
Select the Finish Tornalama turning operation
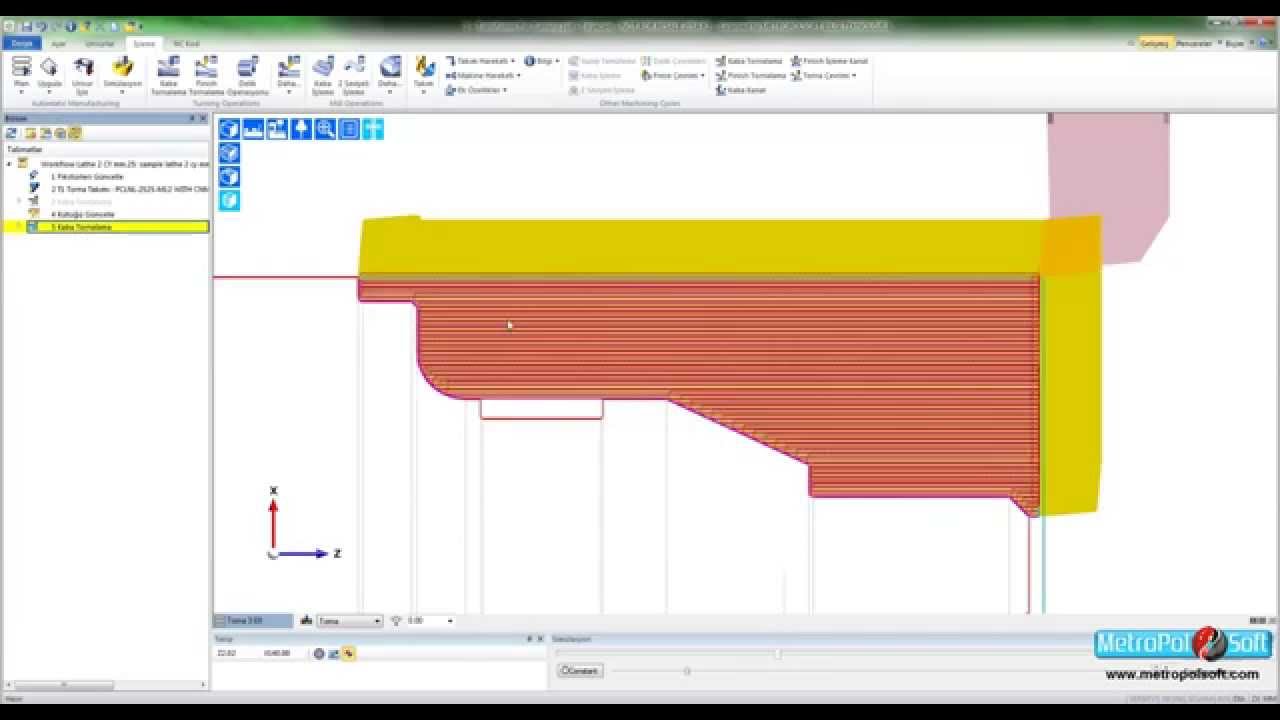(x=206, y=76)
